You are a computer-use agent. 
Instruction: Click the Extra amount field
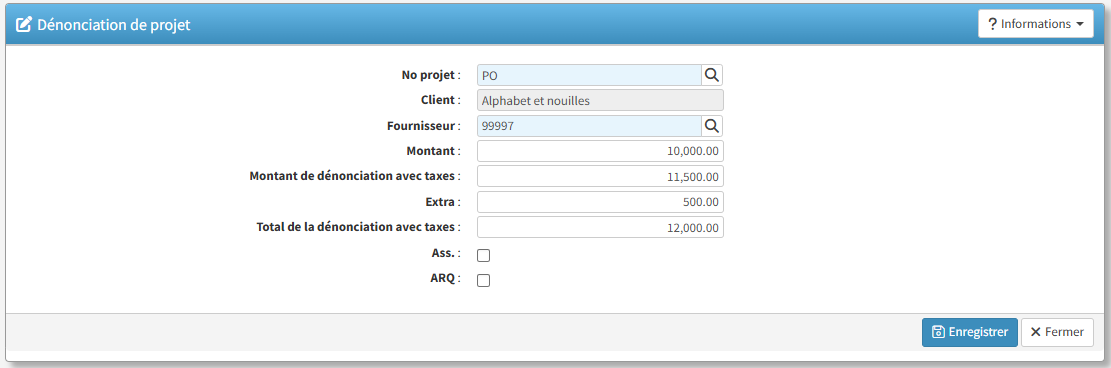pos(600,201)
